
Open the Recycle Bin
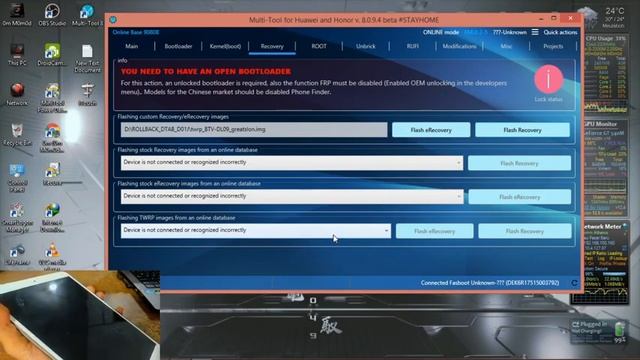(x=17, y=135)
